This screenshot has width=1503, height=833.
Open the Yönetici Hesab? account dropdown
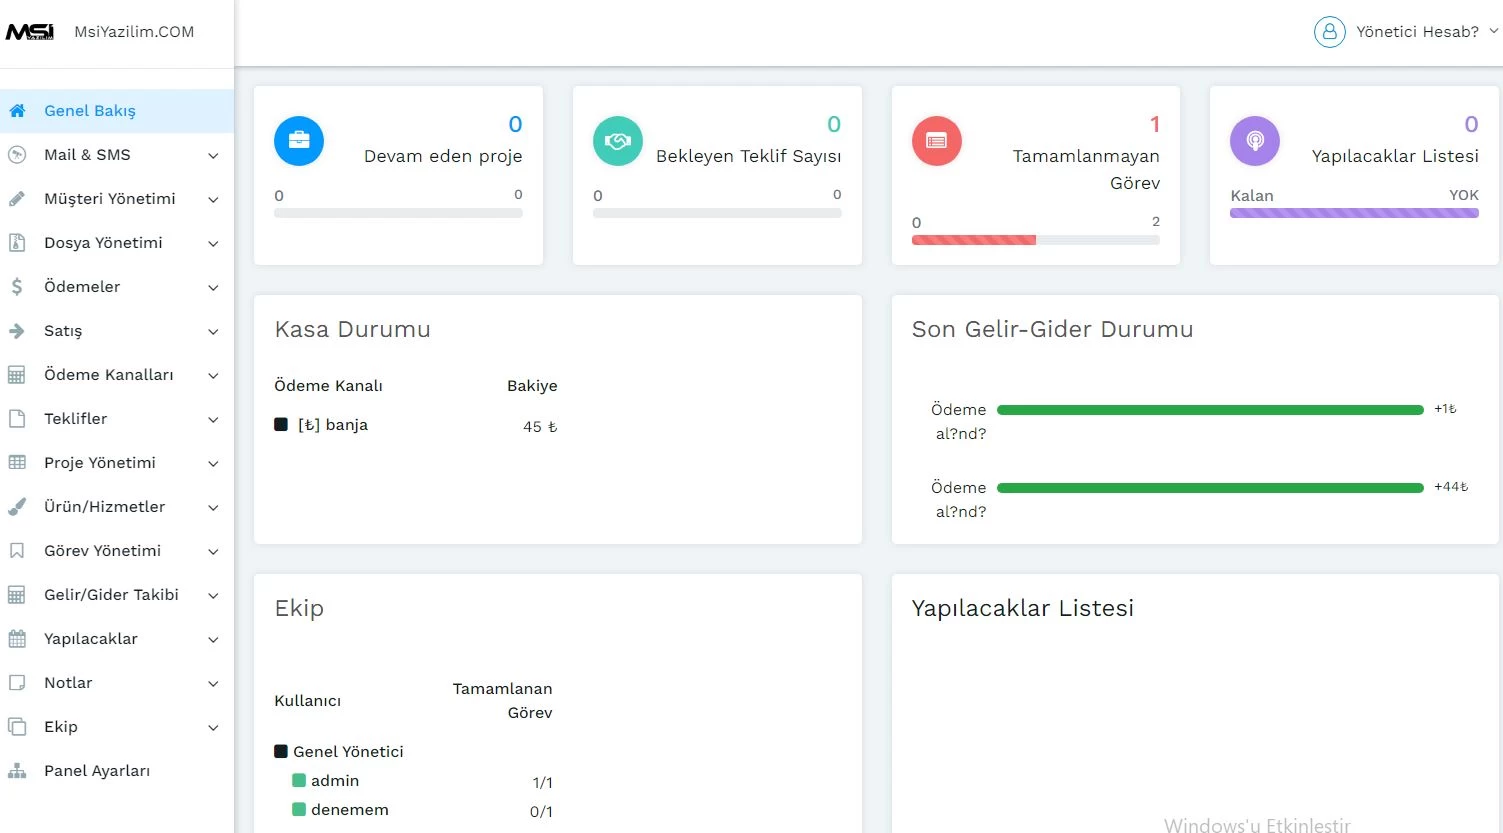coord(1417,32)
